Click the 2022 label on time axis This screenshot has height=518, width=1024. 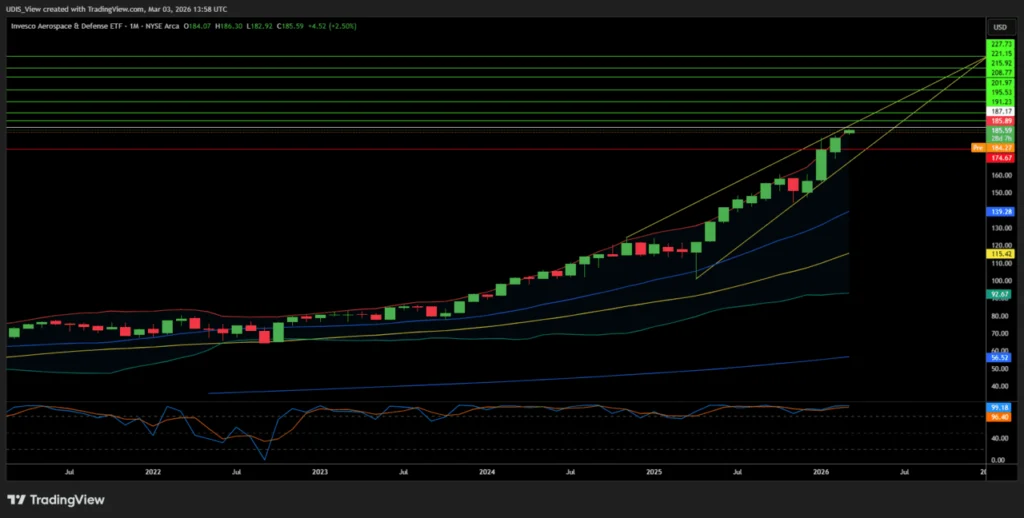click(x=153, y=471)
